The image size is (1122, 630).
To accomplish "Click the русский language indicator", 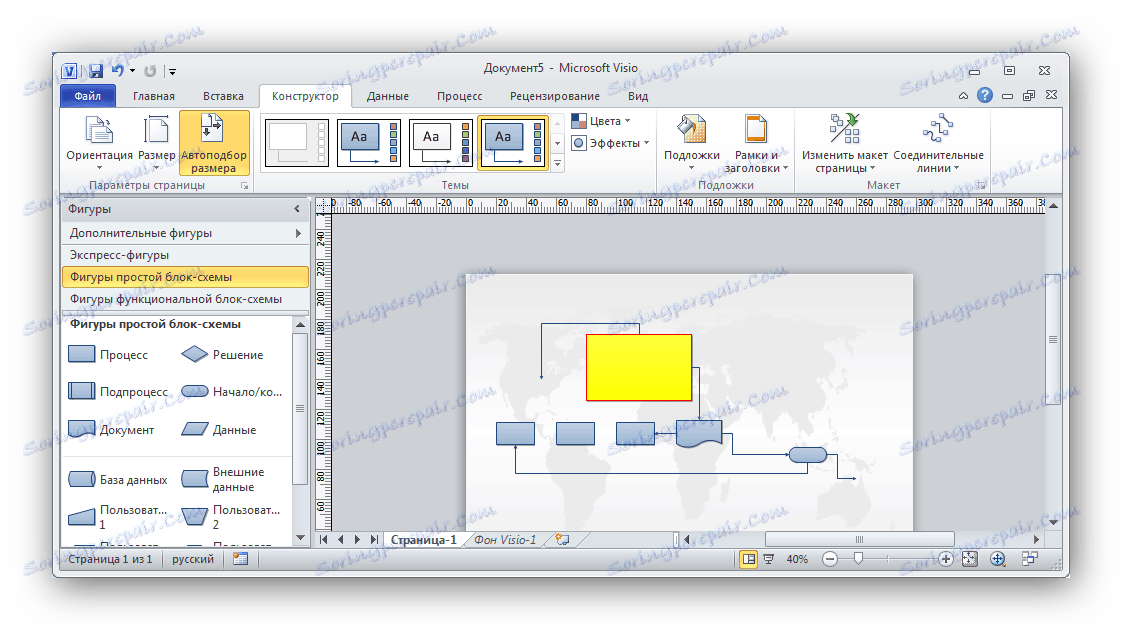I will tap(193, 559).
